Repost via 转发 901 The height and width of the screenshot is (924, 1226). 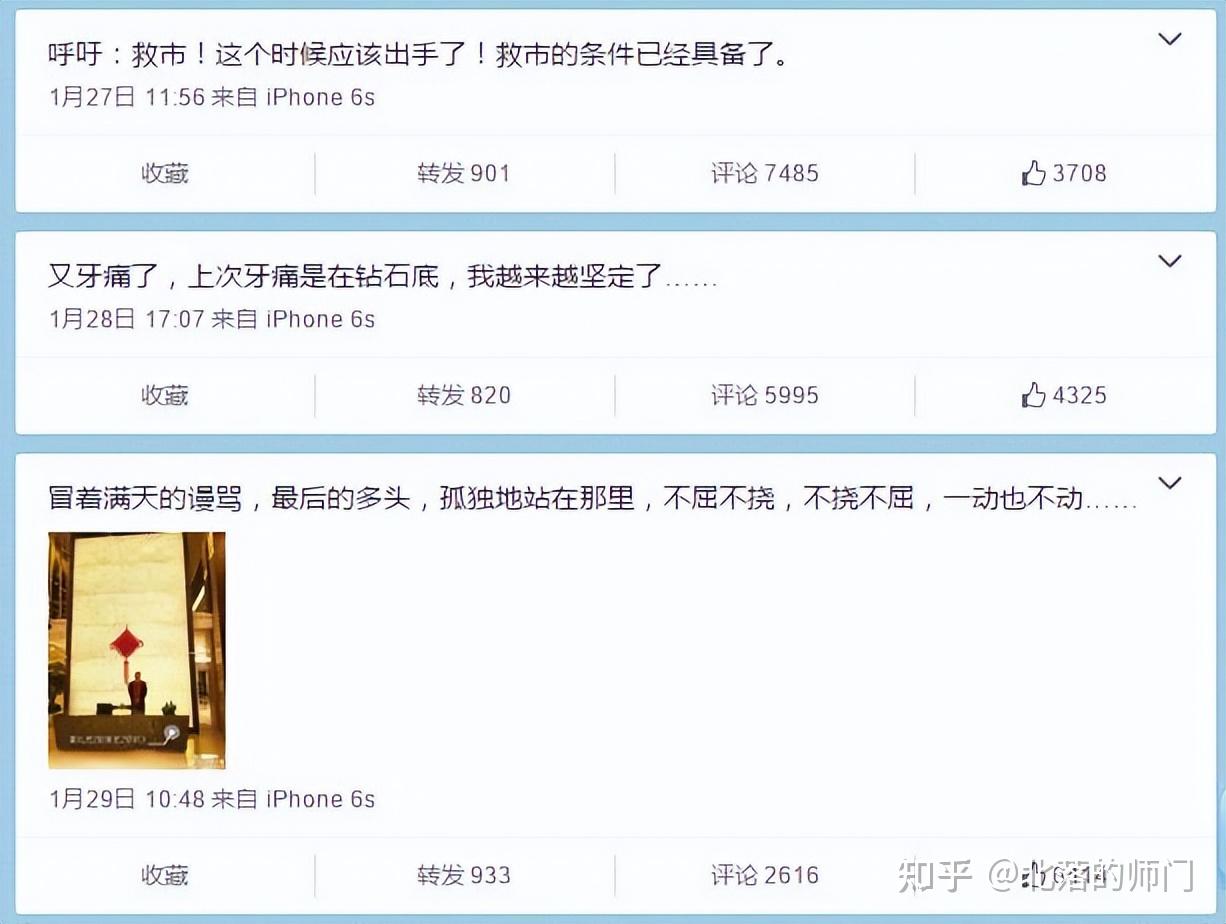pyautogui.click(x=464, y=173)
